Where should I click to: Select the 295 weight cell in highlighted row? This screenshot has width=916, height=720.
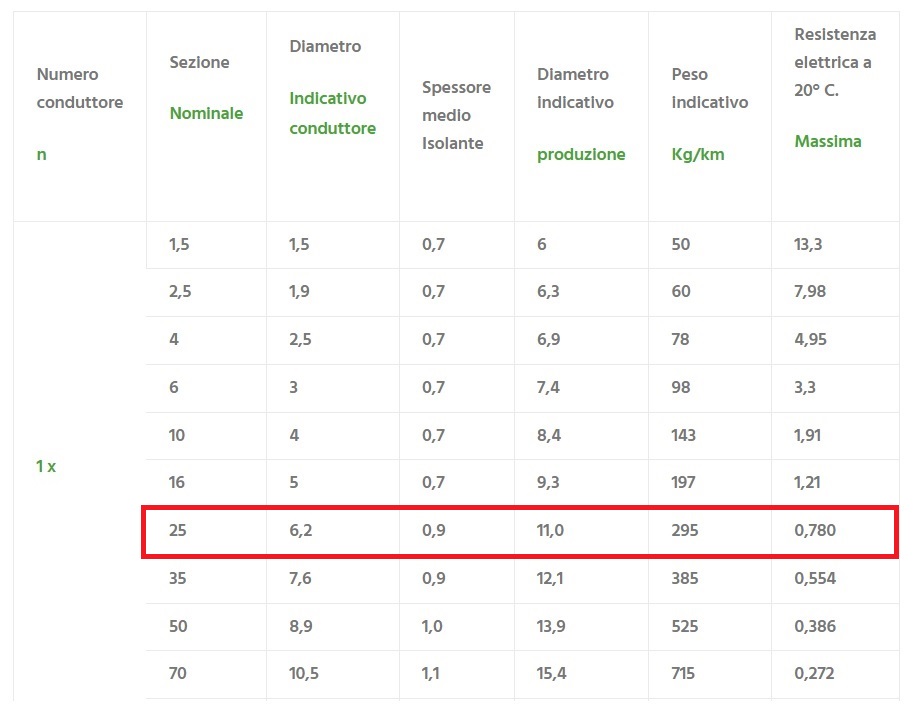click(x=684, y=531)
